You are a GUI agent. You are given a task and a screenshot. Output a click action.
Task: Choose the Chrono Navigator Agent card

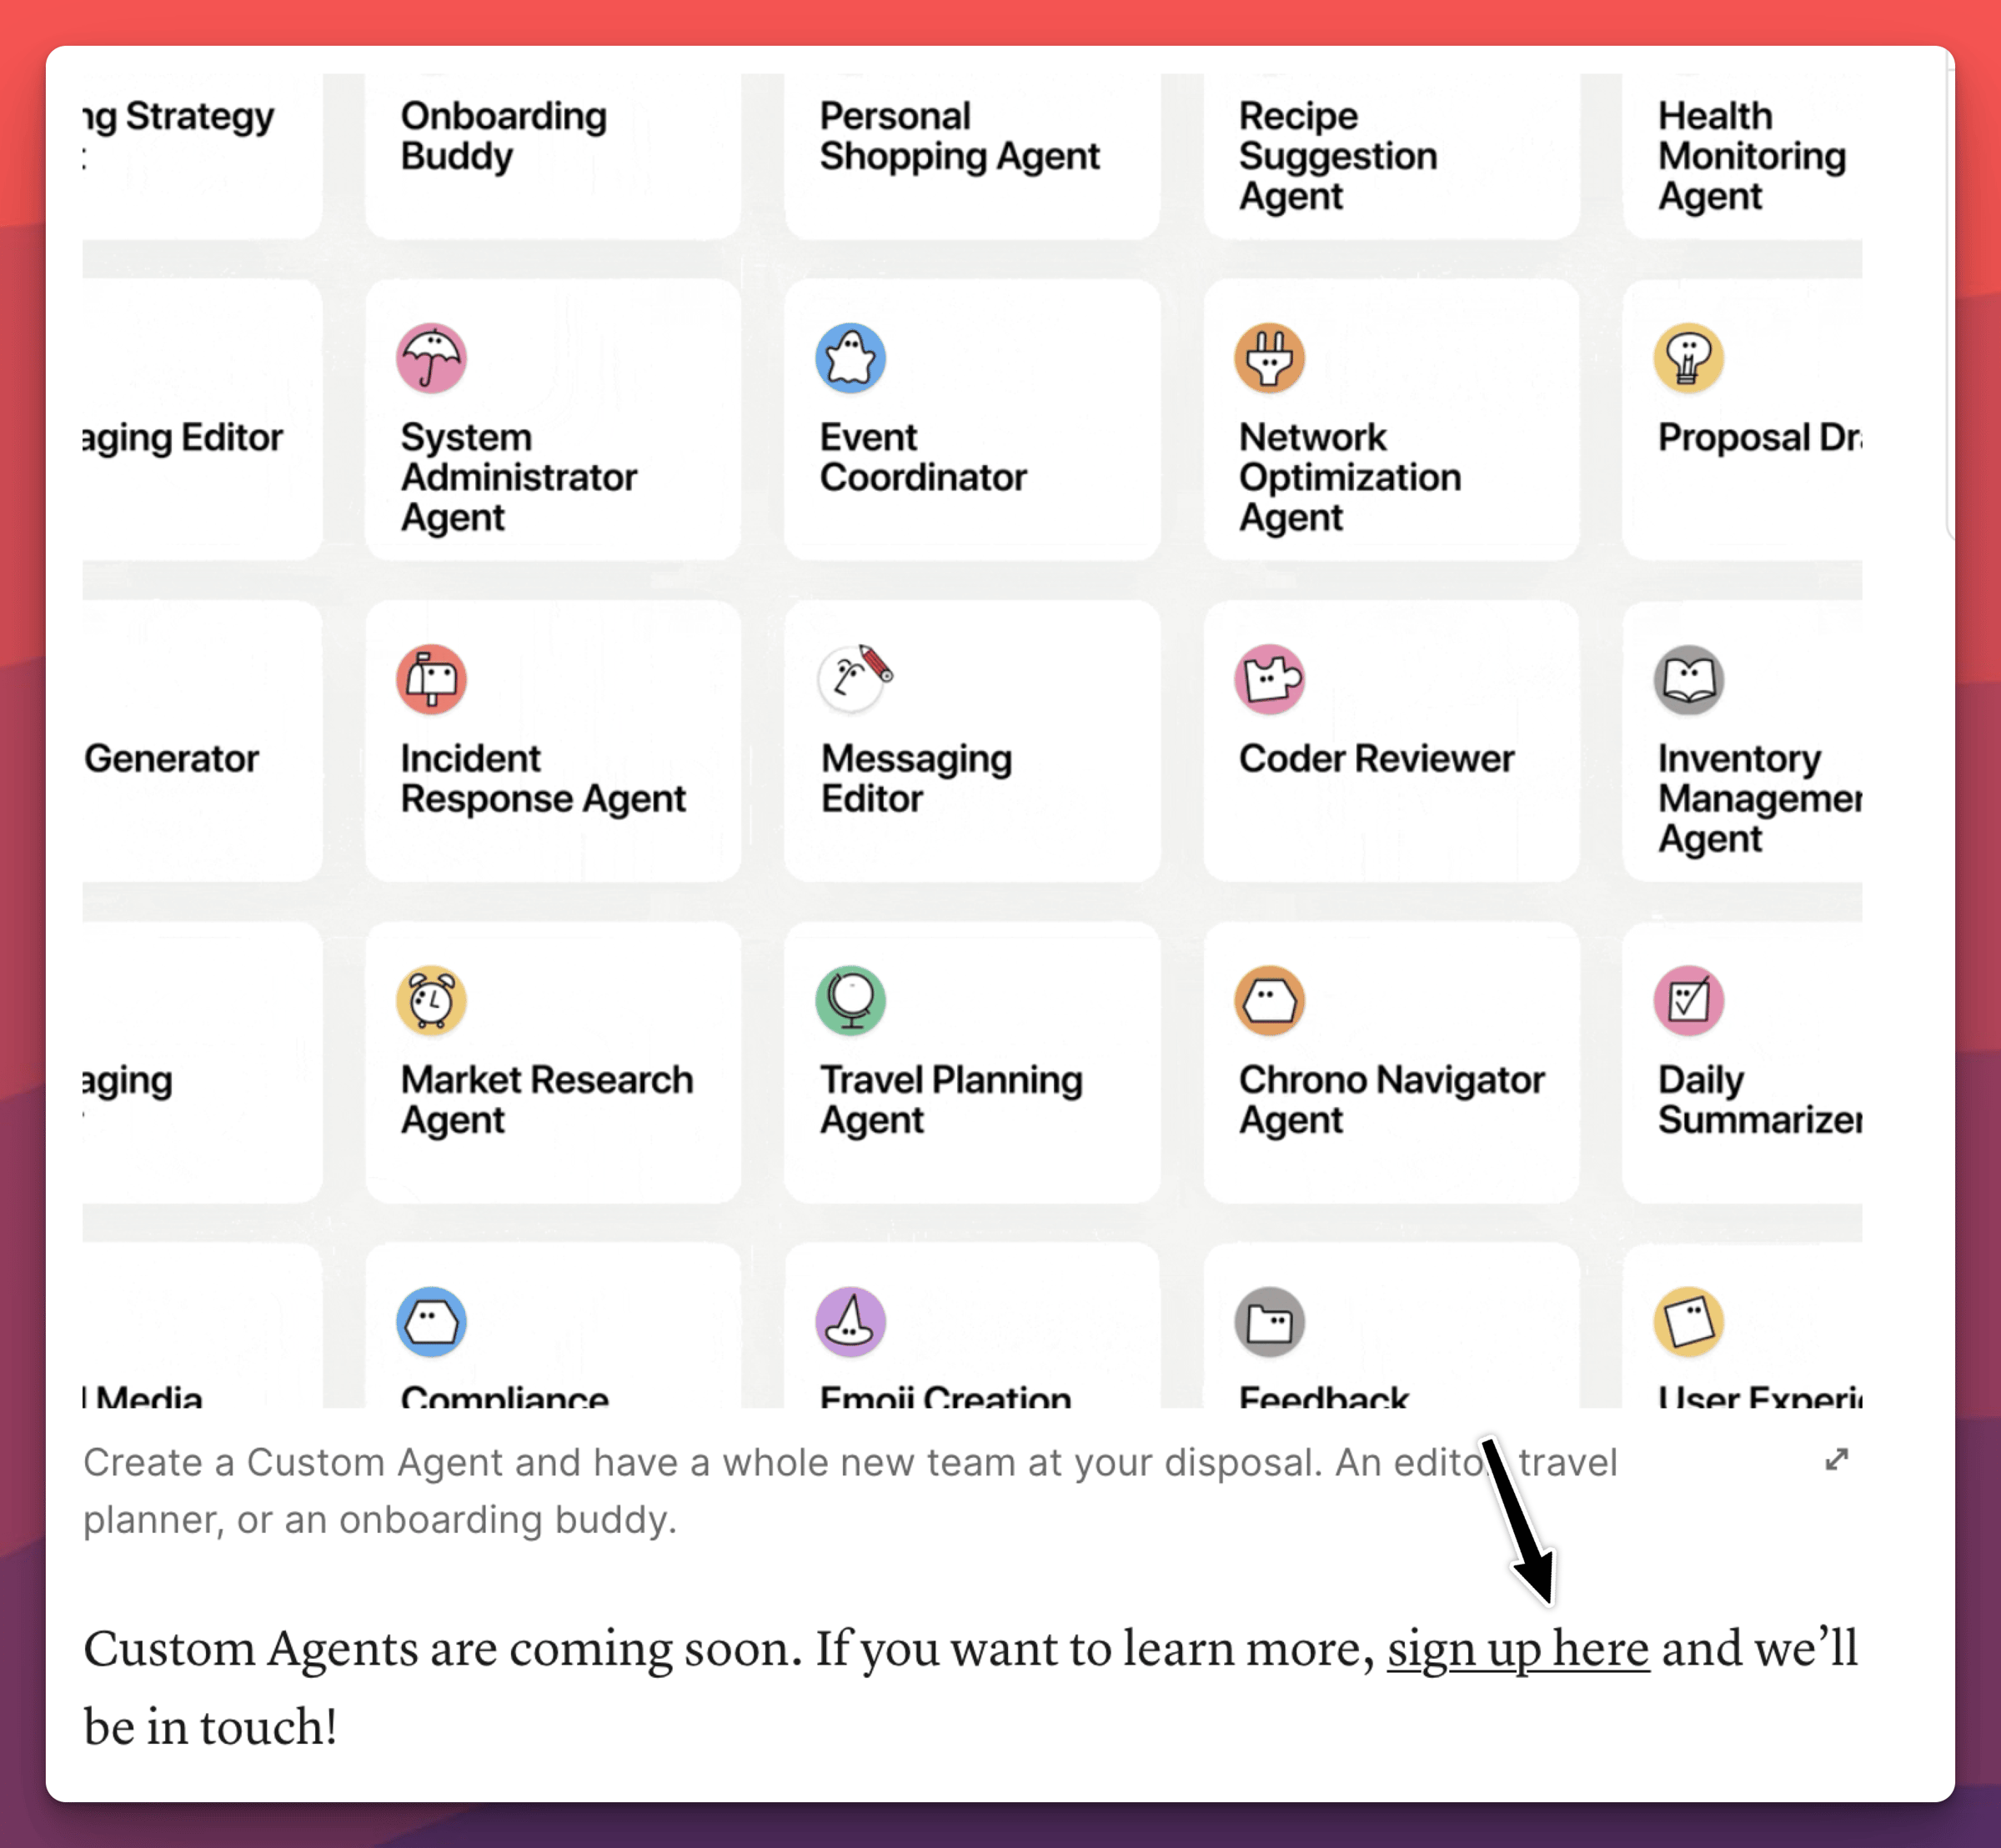coord(1390,1062)
